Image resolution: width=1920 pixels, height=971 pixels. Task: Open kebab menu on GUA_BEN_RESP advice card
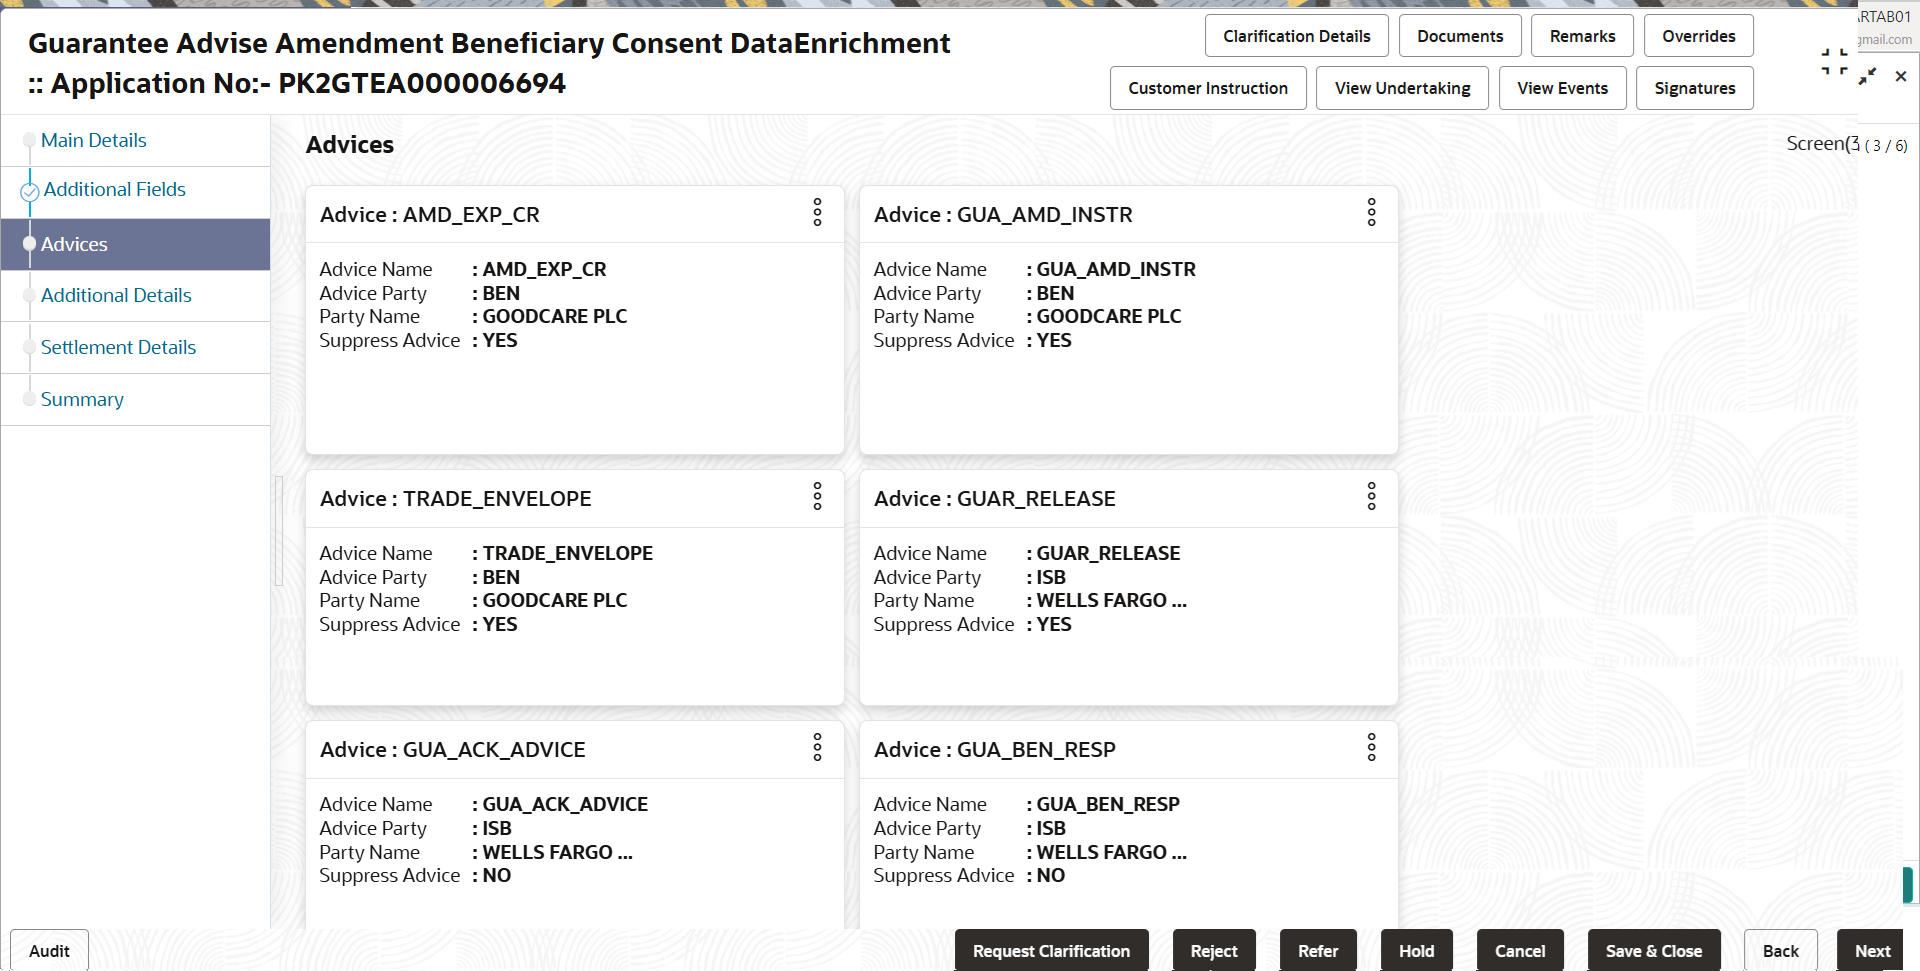tap(1371, 747)
